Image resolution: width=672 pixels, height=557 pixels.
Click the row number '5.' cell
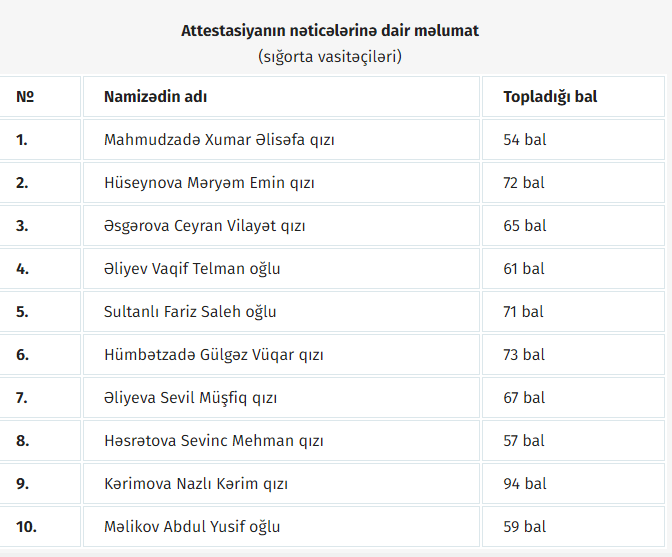40,311
